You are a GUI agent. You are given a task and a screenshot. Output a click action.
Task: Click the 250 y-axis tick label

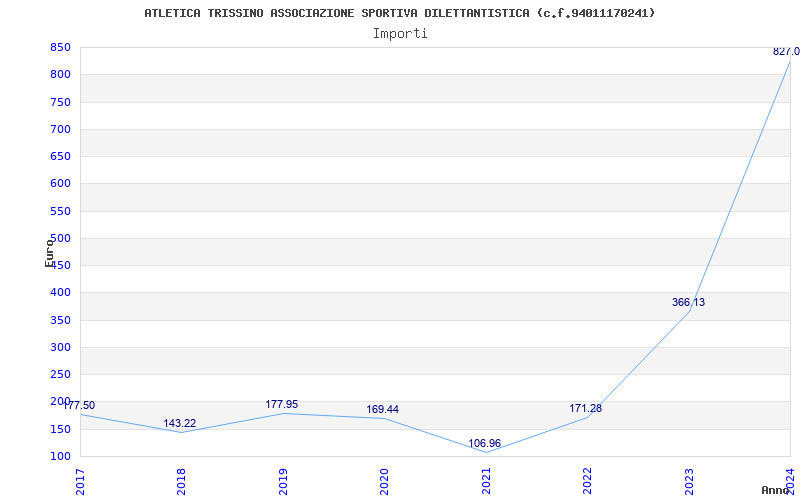tap(60, 374)
